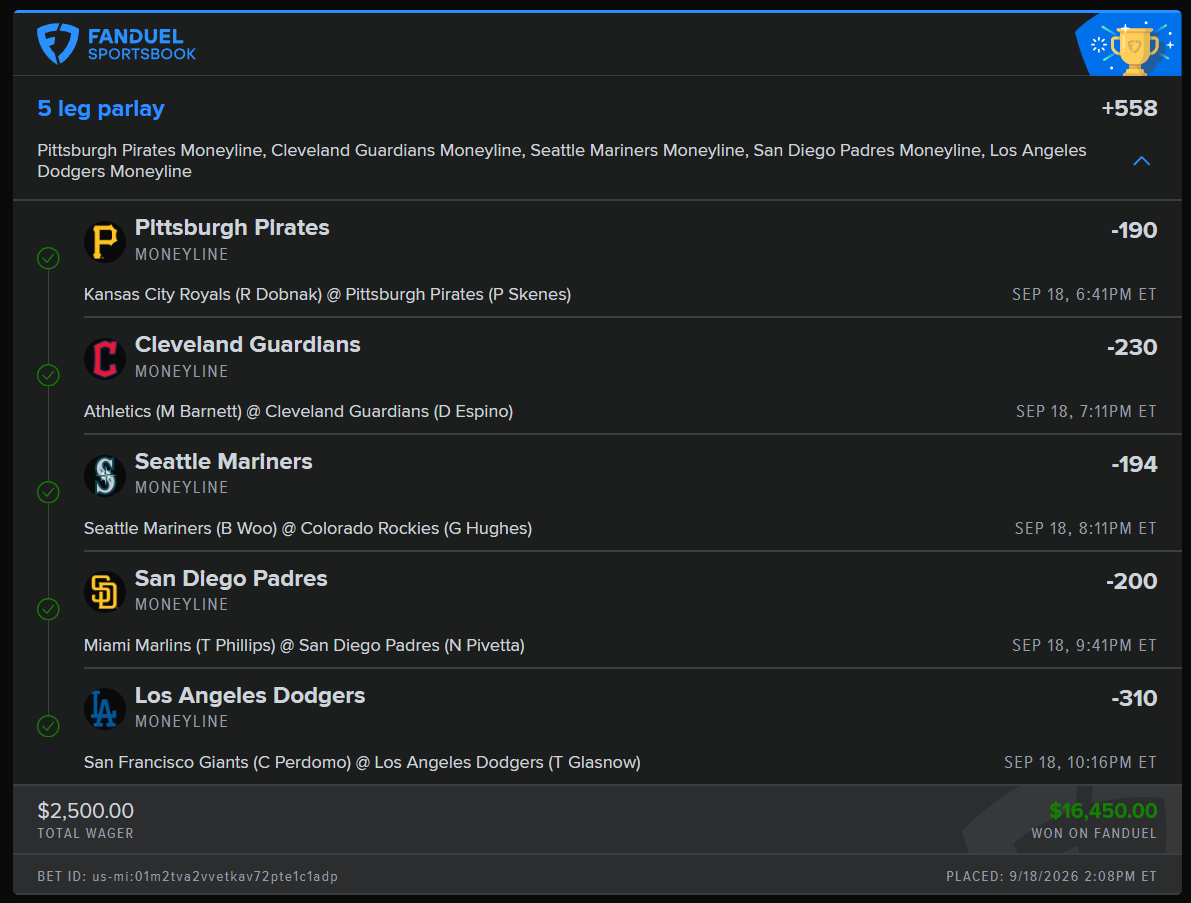Click the 'SEP 18, 10:16PM ET' game time

[x=1080, y=762]
